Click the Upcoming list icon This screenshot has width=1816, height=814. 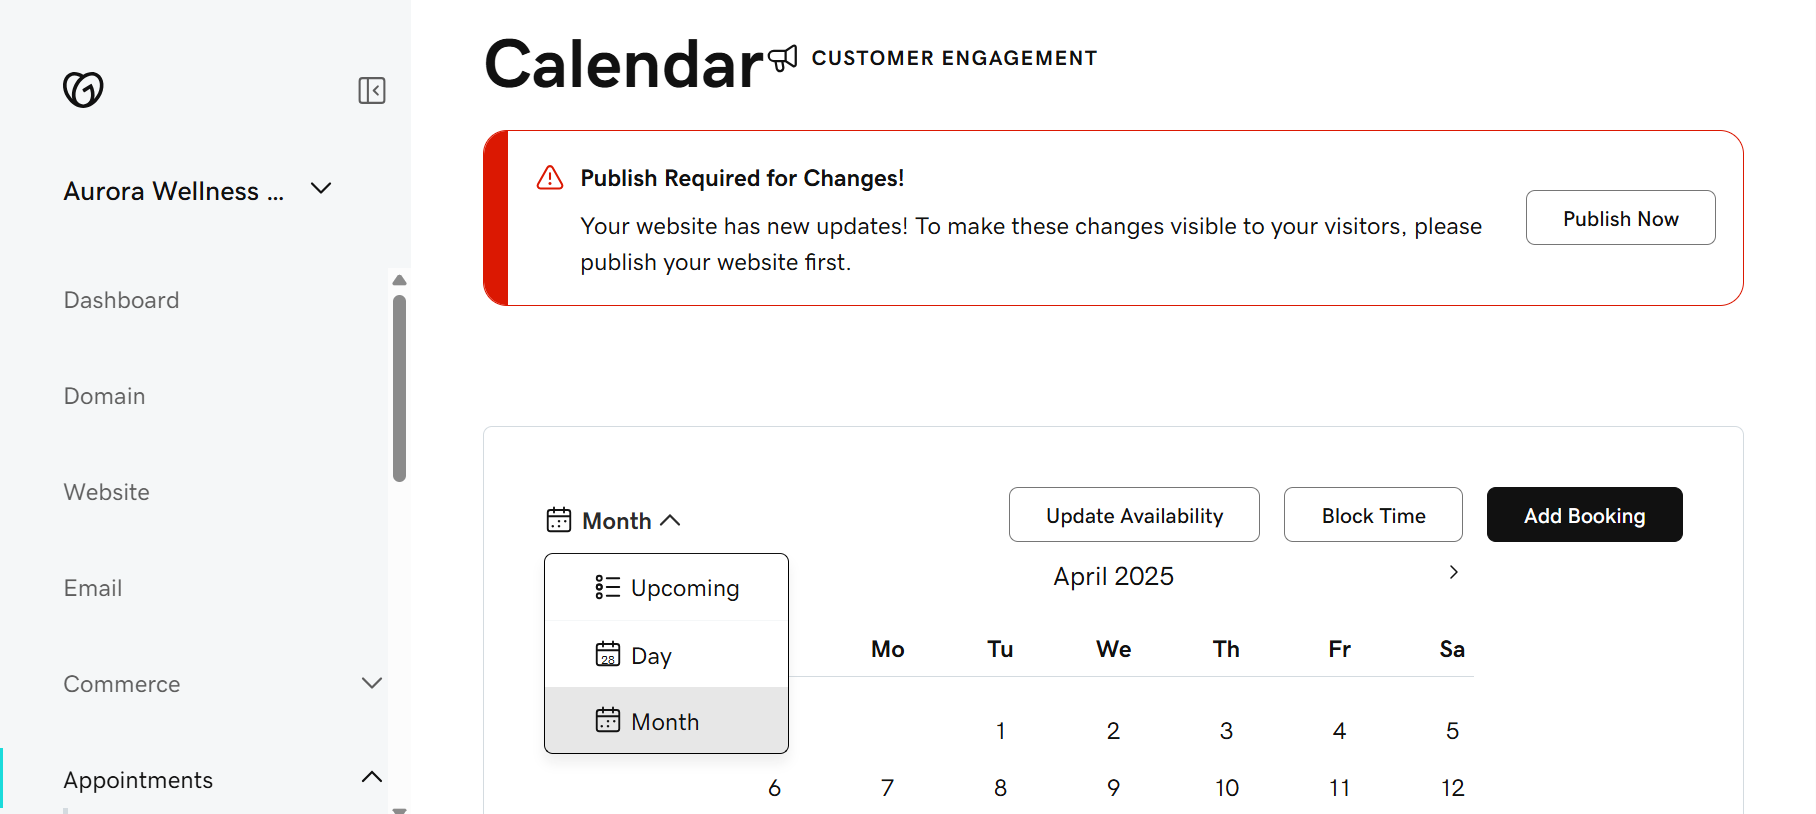(x=607, y=587)
